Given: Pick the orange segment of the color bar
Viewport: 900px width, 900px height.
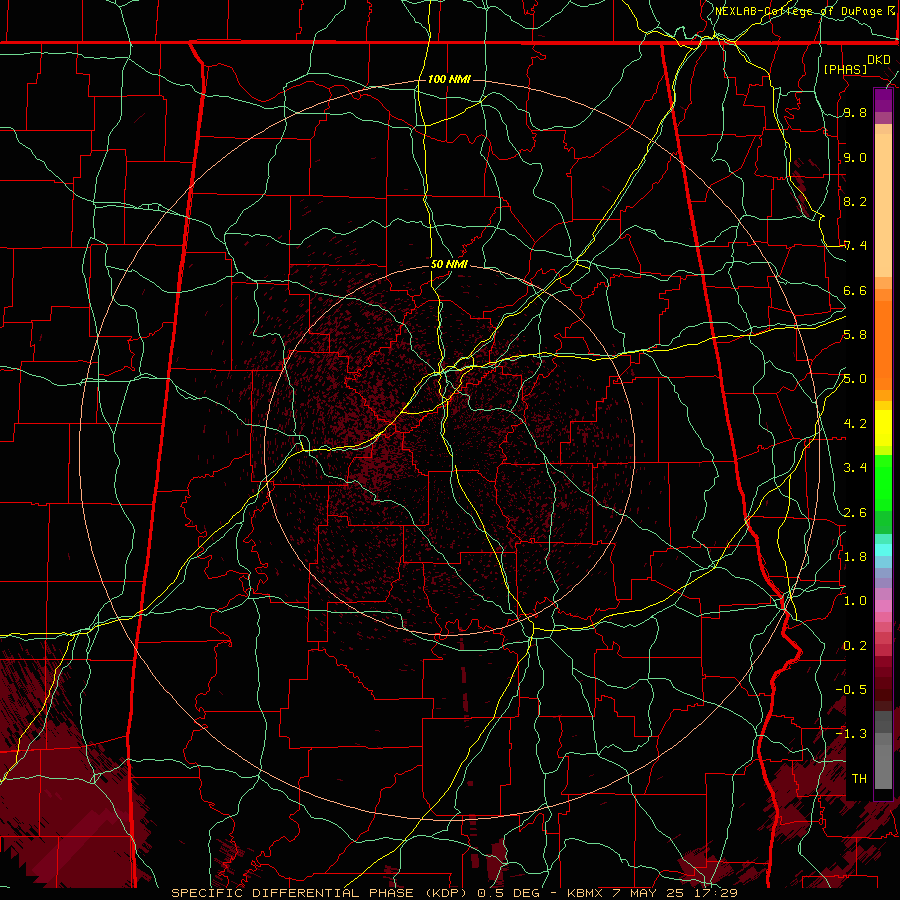Looking at the screenshot, I should (883, 339).
